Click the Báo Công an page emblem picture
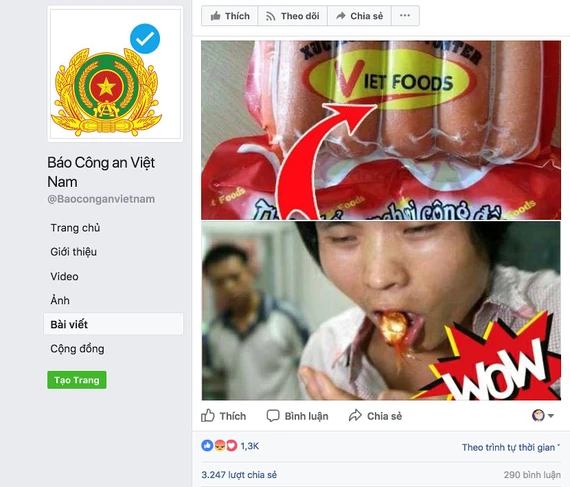Viewport: 570px width, 487px height. [115, 75]
